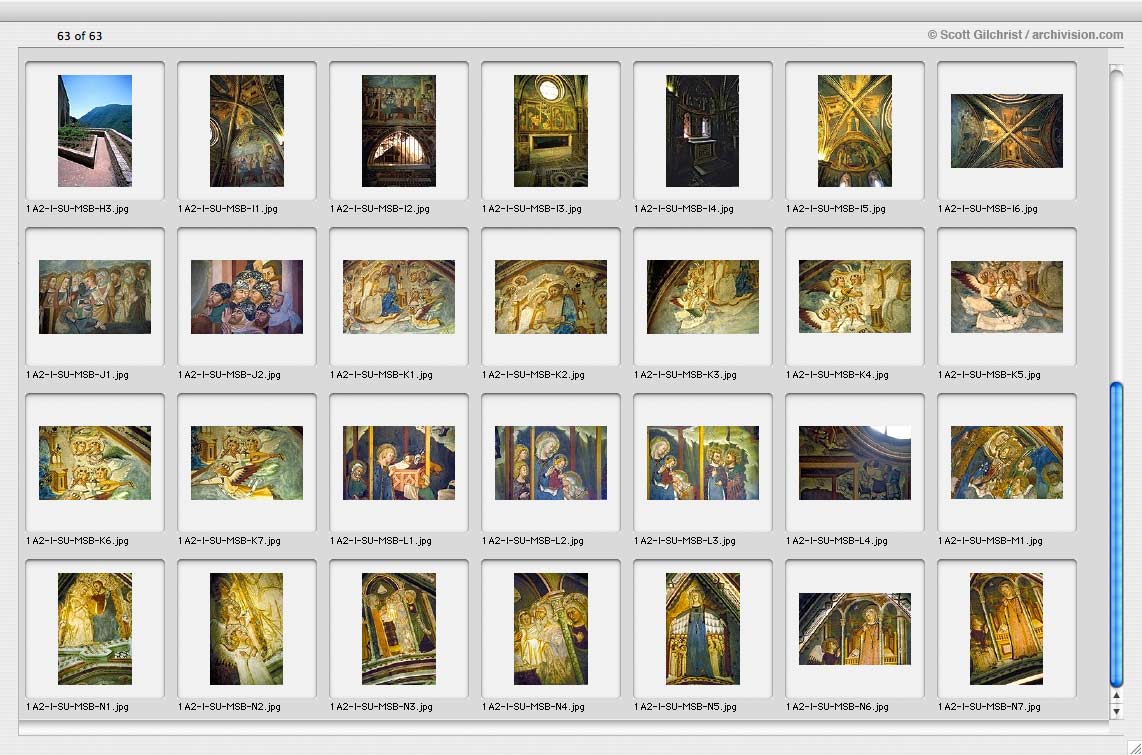This screenshot has height=755, width=1142.
Task: Click filename label 1A2-I-SU-MSB-L1.jpg
Action: click(381, 540)
